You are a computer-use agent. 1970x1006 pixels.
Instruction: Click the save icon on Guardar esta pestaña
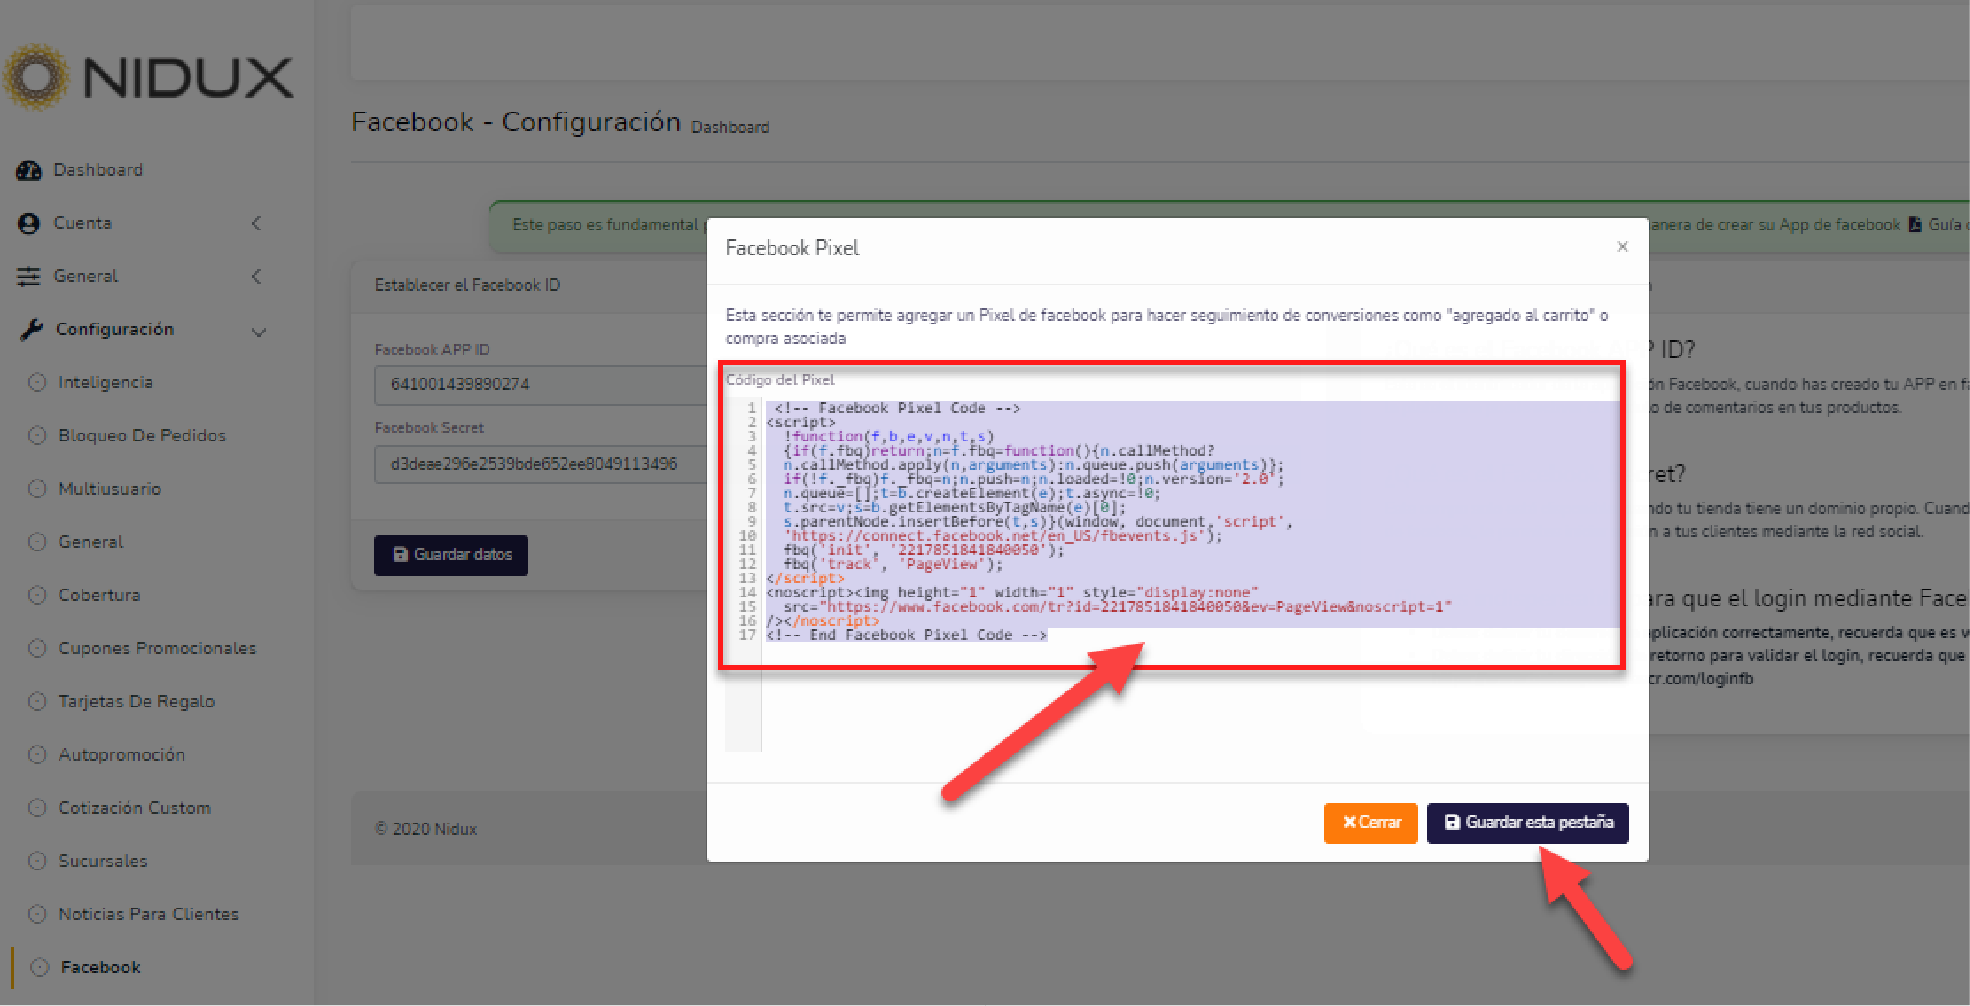(1452, 822)
